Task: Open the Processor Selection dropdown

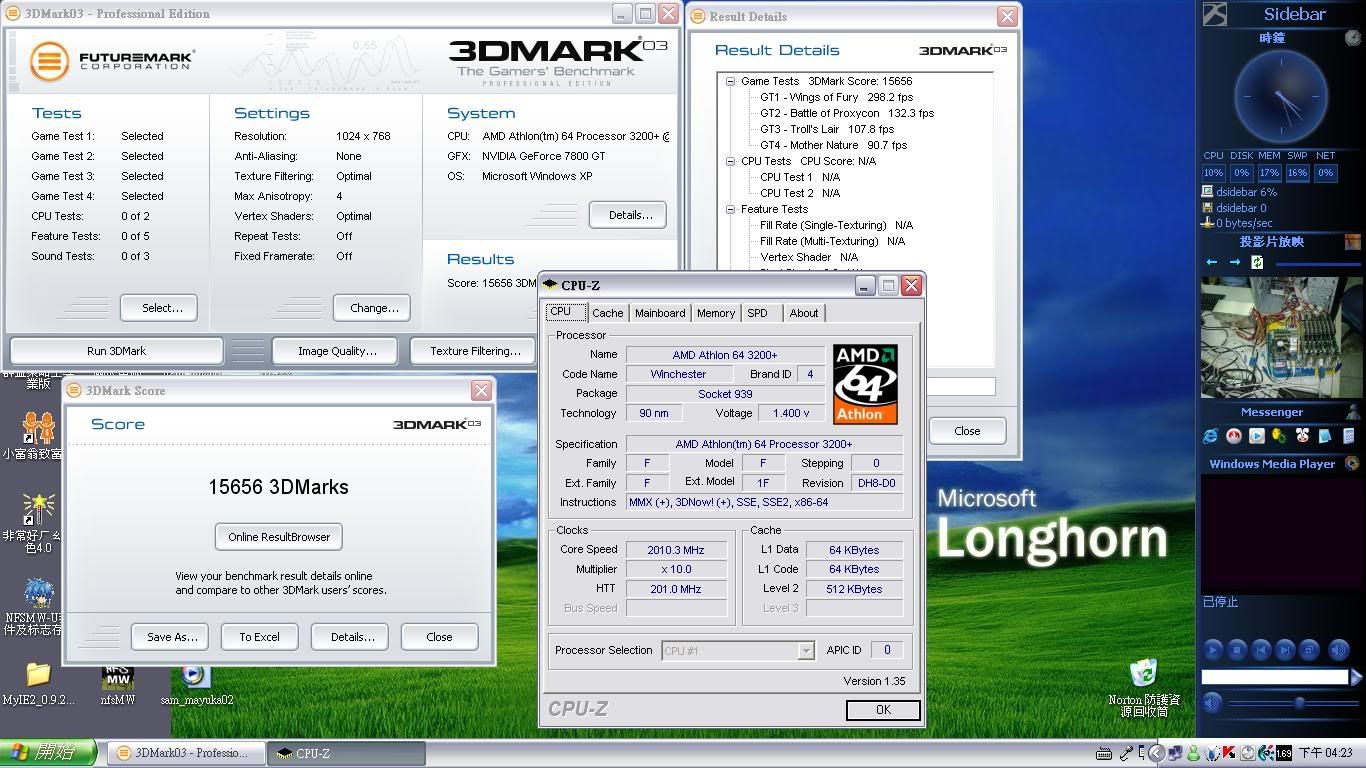Action: point(805,651)
